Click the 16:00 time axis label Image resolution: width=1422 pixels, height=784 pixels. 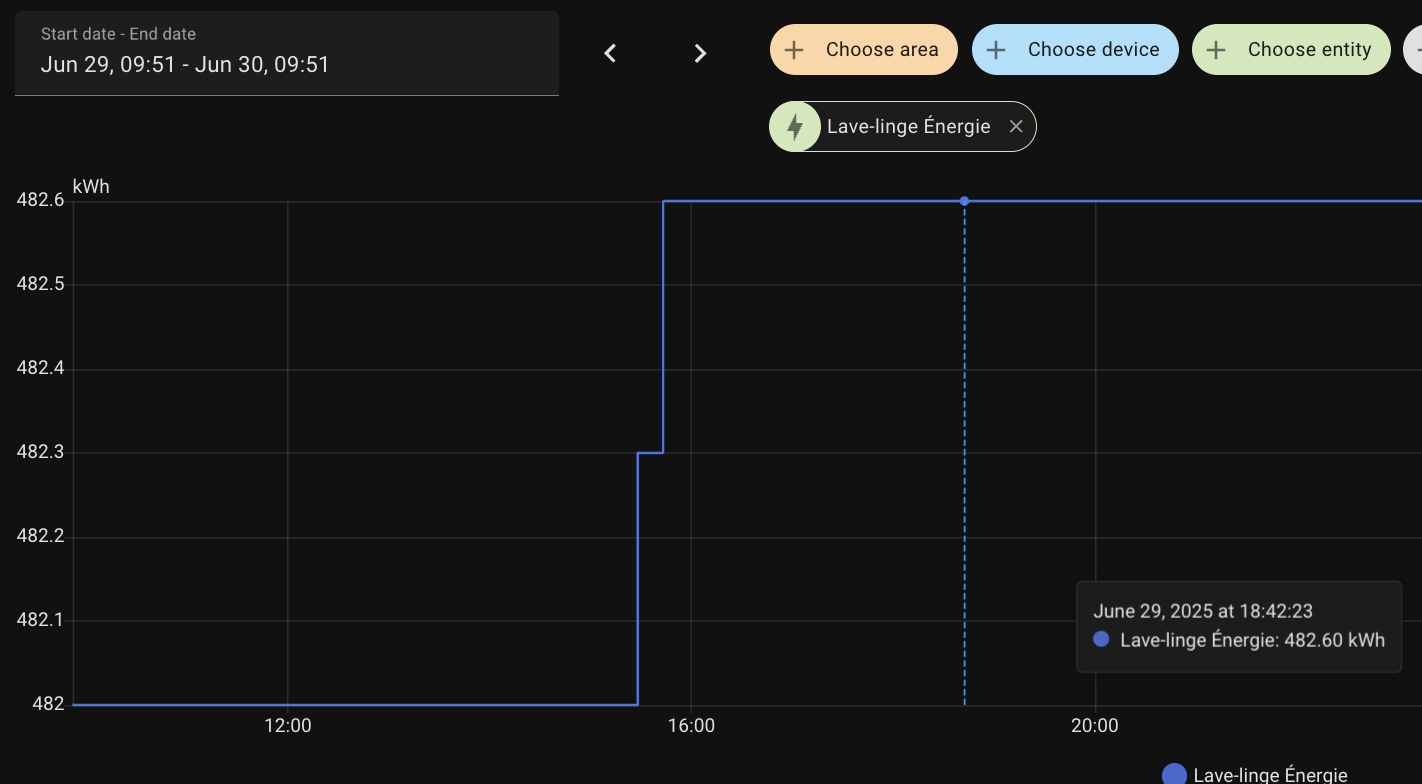click(x=691, y=726)
